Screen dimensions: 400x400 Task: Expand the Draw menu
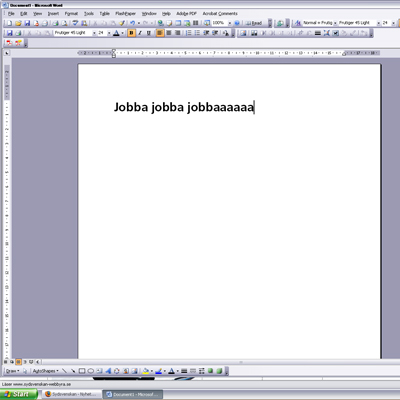[x=13, y=371]
